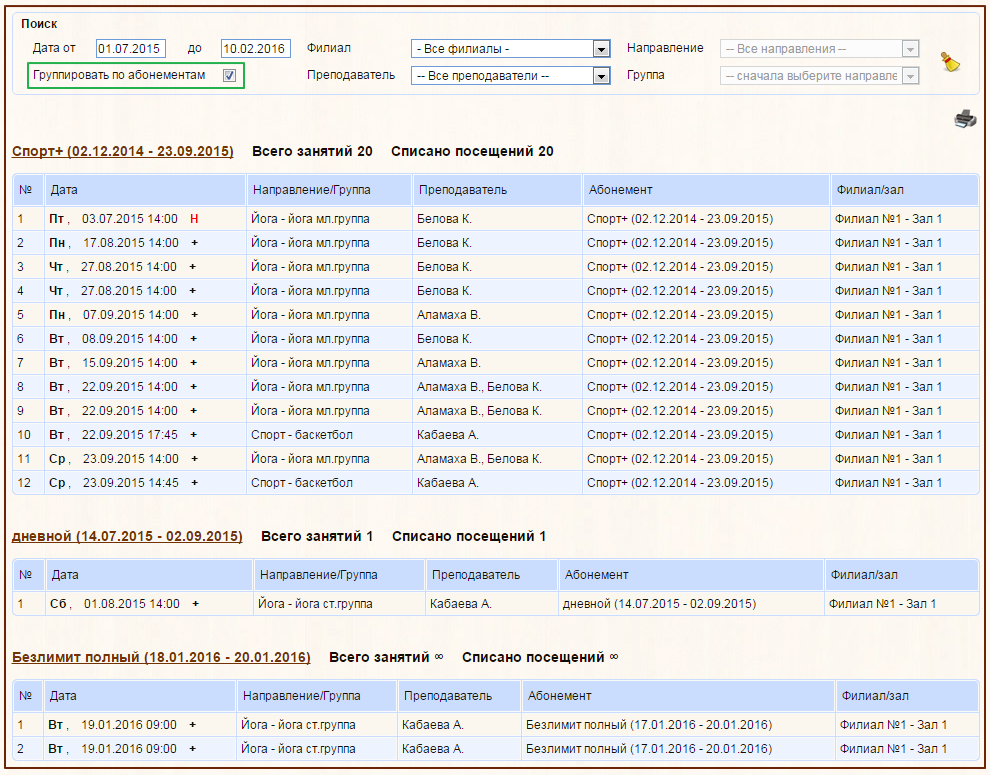Click the 'до' date field with 10.02.2016

click(256, 49)
